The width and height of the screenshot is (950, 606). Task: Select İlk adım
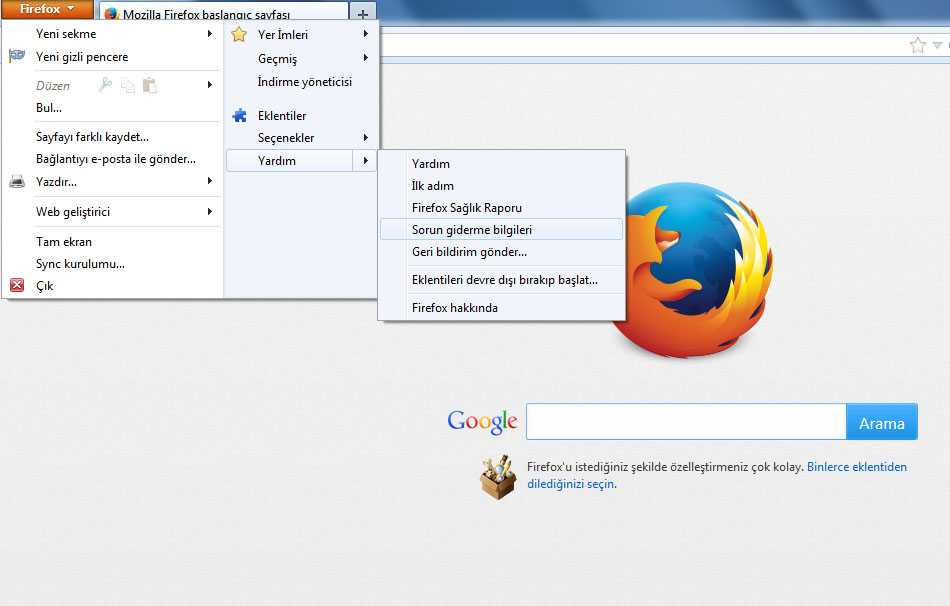pyautogui.click(x=502, y=185)
